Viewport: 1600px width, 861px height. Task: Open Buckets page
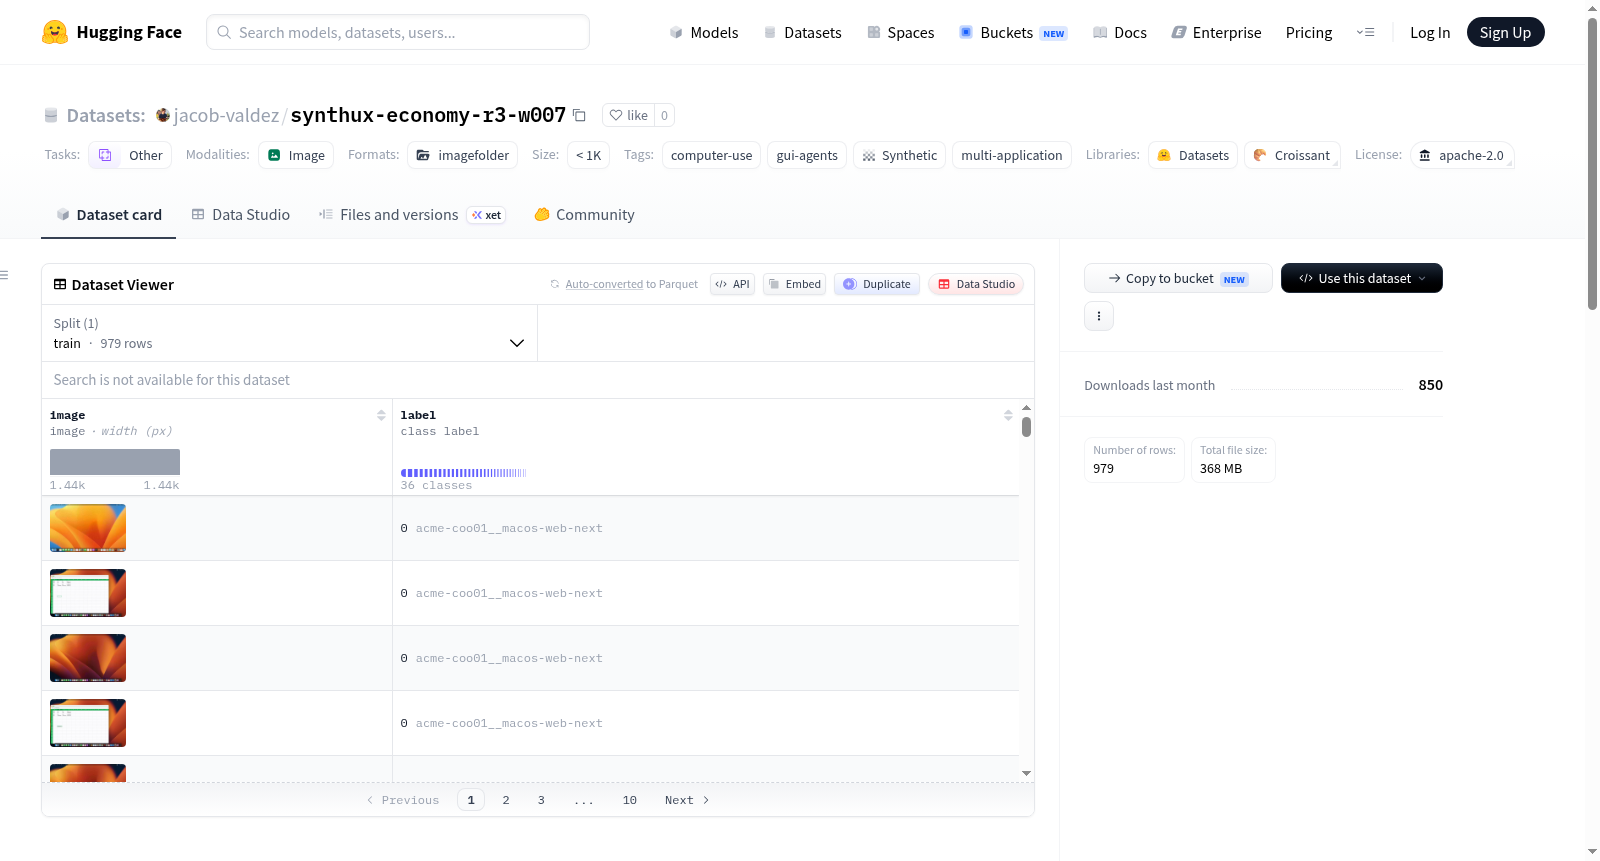[x=1012, y=32]
